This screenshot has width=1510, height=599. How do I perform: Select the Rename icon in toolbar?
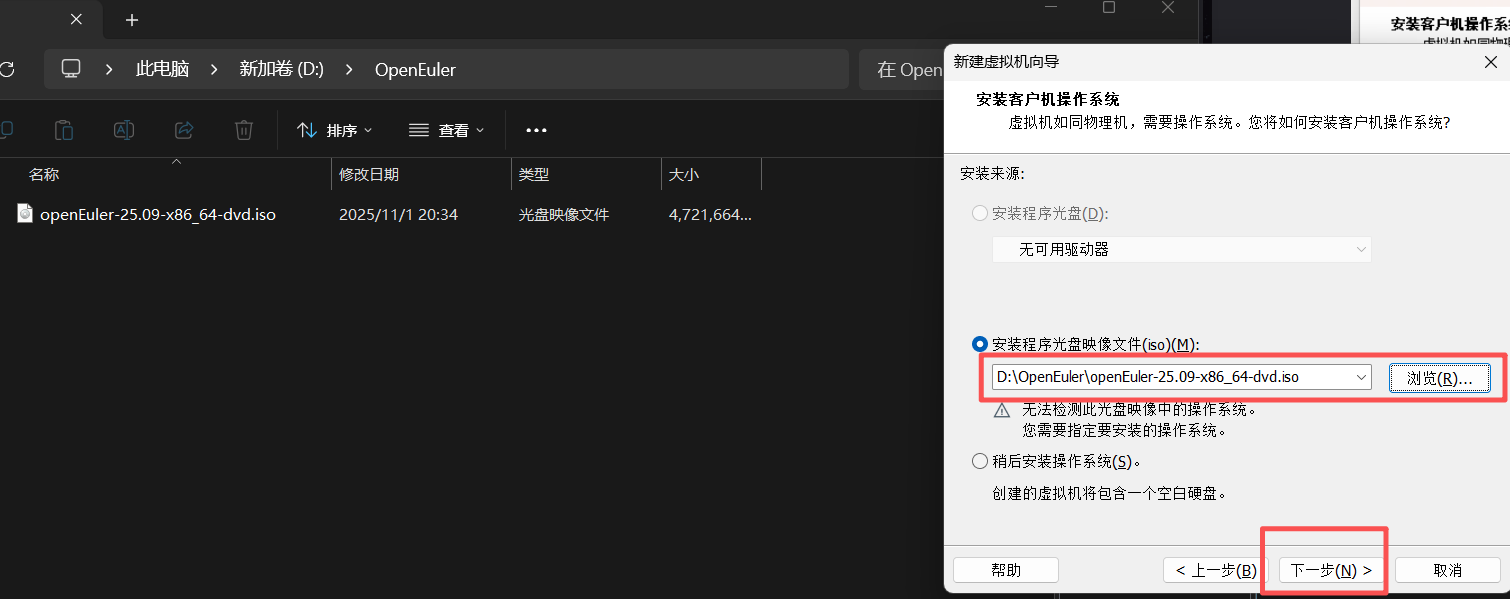point(123,130)
